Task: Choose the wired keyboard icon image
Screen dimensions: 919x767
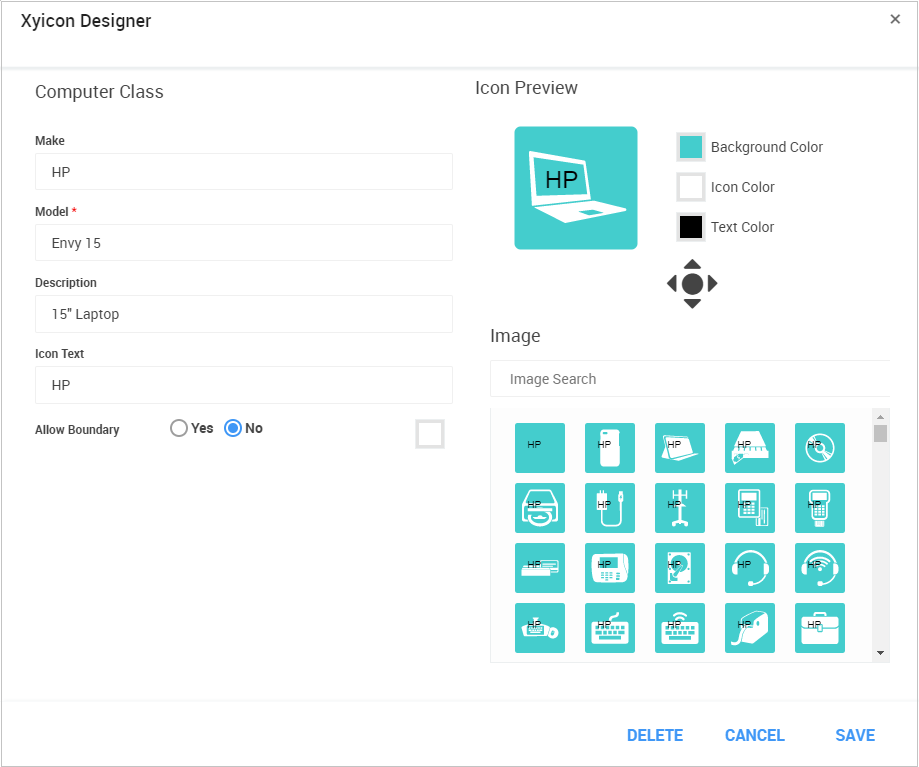Action: click(610, 628)
